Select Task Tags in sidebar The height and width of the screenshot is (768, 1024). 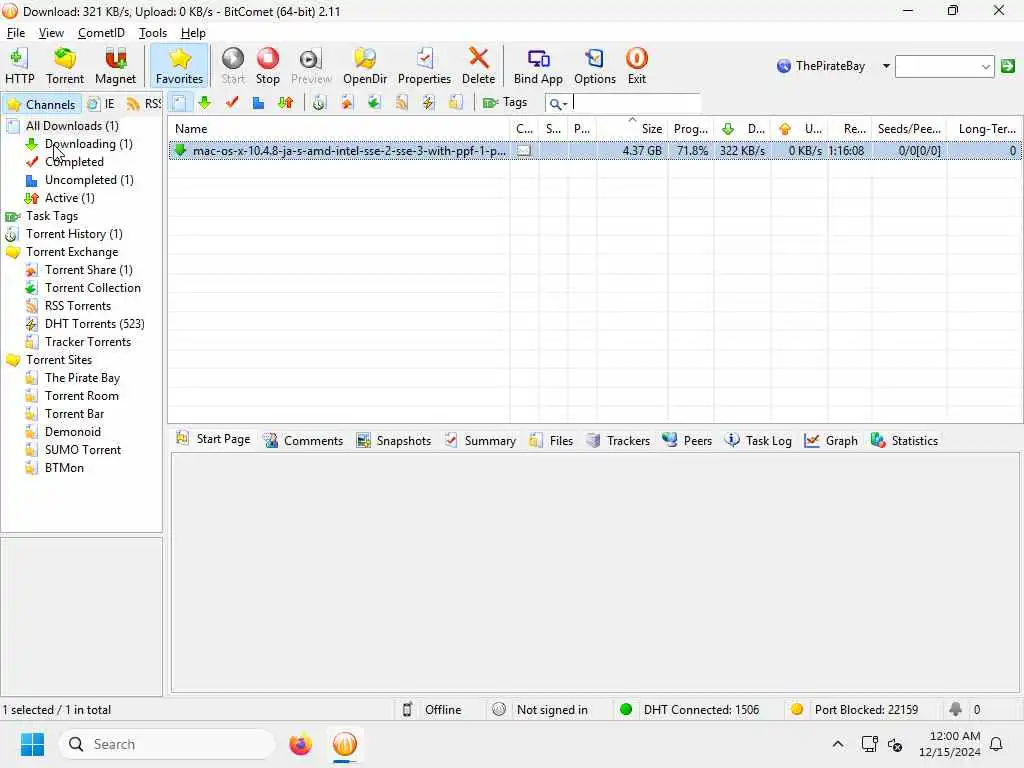pos(52,216)
